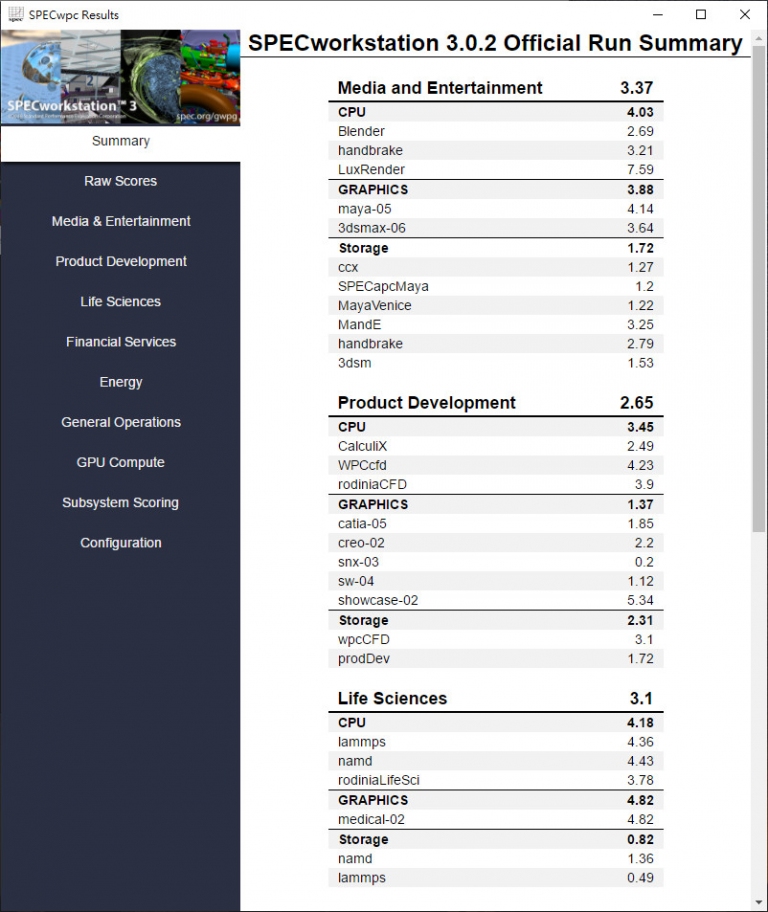Minimize the SPECwpc Results window

point(658,15)
